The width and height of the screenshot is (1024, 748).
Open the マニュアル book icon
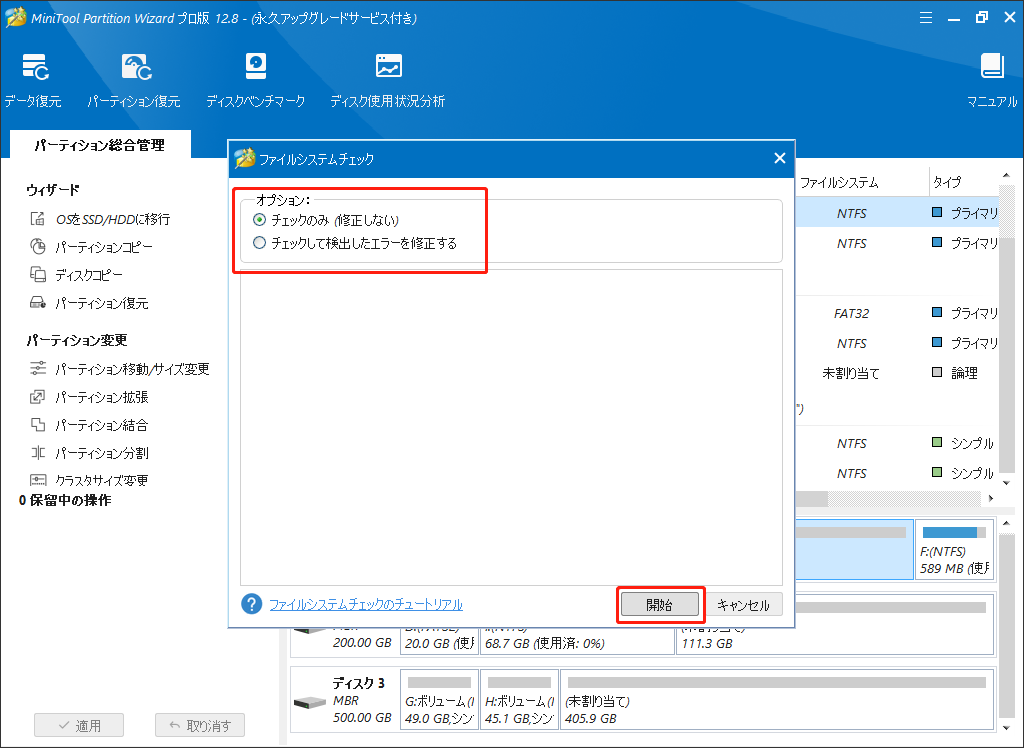tap(992, 68)
